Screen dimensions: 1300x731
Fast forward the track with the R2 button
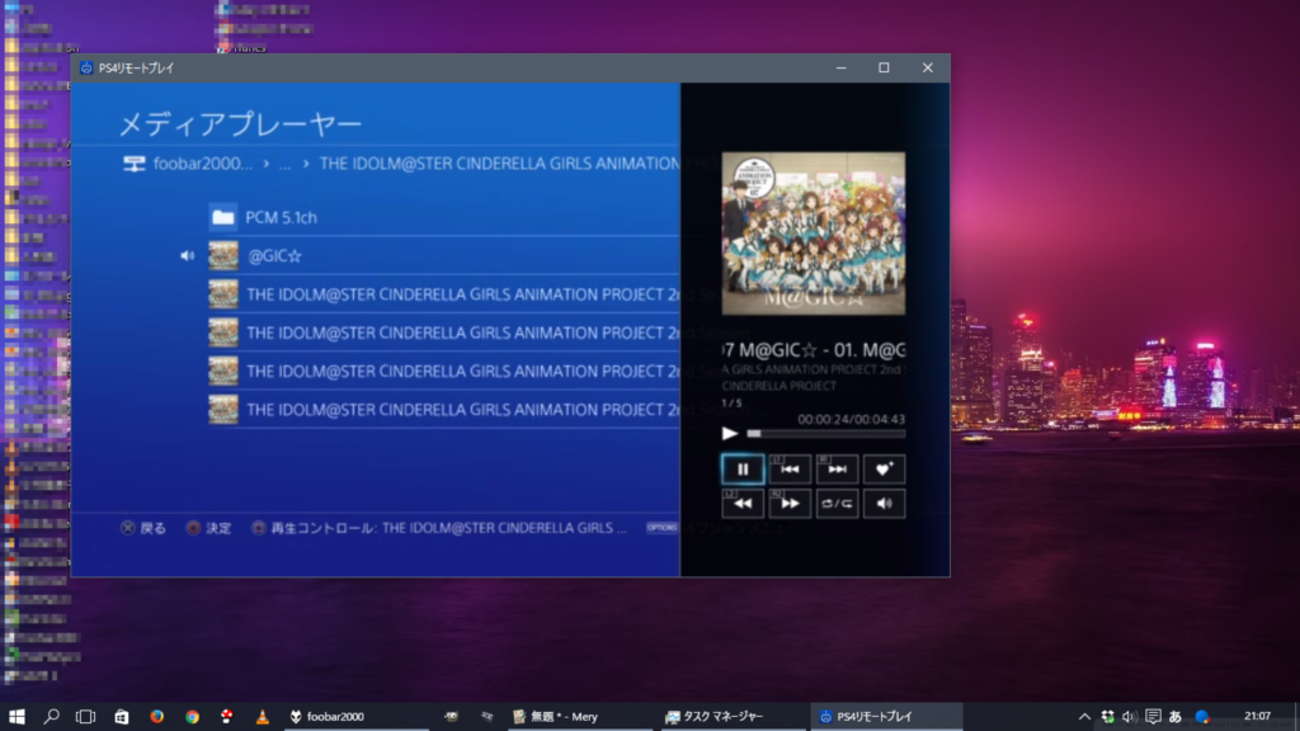789,503
